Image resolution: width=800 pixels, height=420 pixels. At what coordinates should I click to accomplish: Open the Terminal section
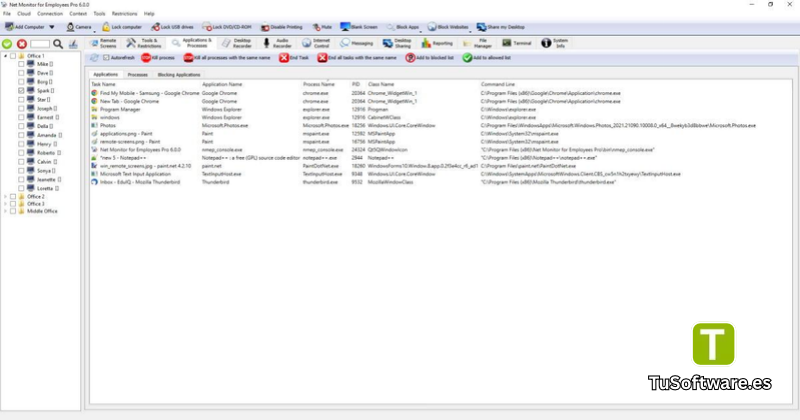click(x=517, y=43)
